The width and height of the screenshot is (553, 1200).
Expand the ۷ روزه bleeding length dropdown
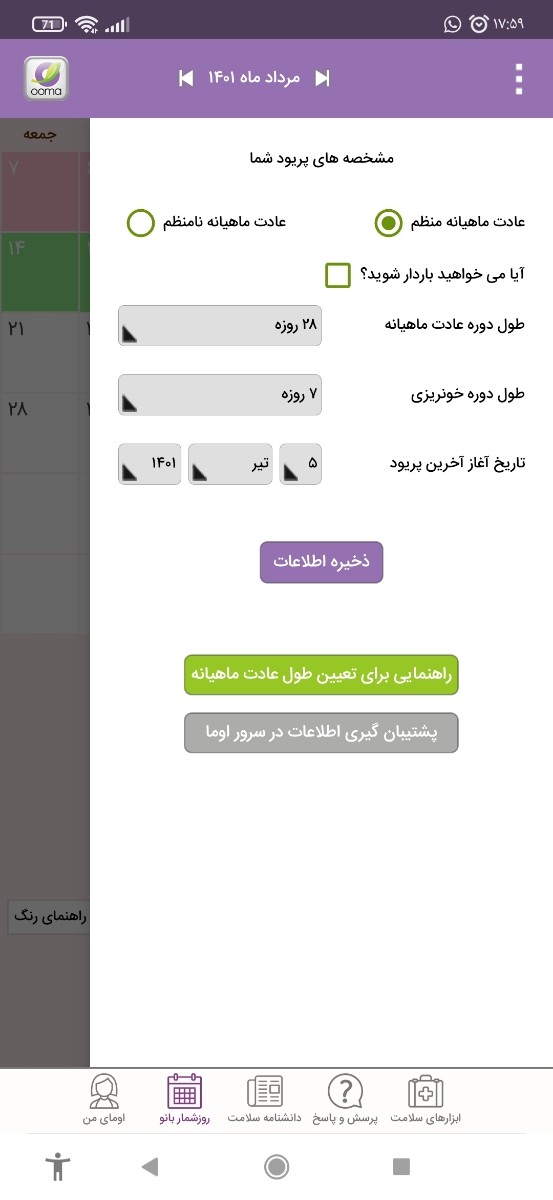coord(220,394)
